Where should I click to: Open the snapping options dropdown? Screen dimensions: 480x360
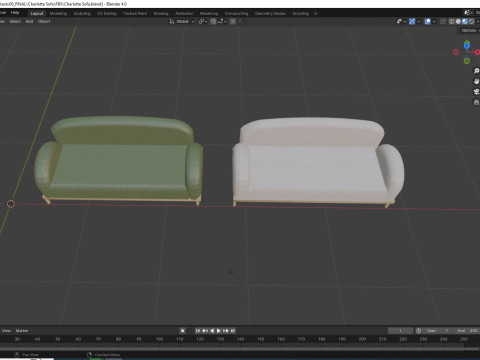(222, 21)
